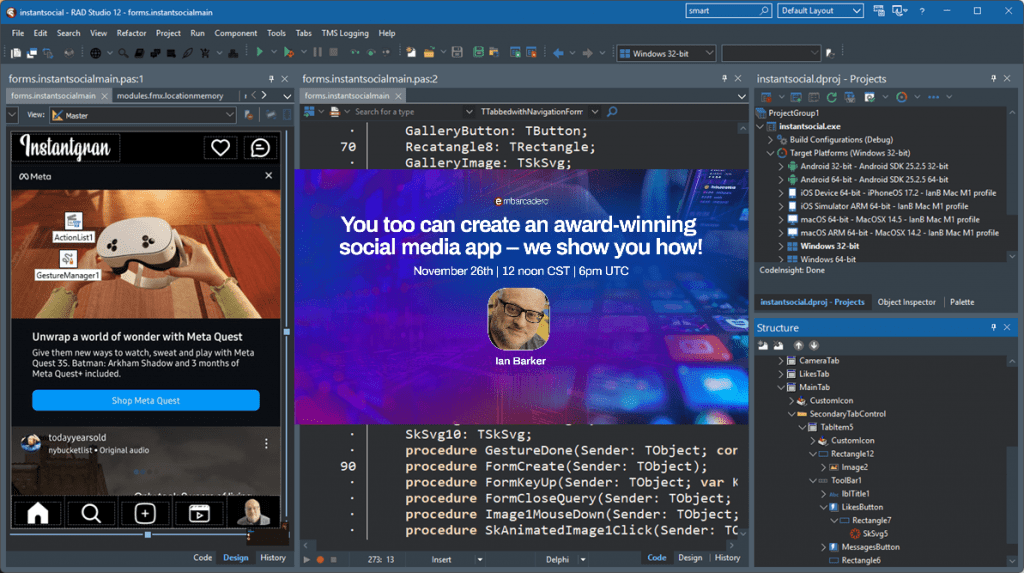Close the Meta ad banner
This screenshot has width=1024, height=573.
coord(268,176)
